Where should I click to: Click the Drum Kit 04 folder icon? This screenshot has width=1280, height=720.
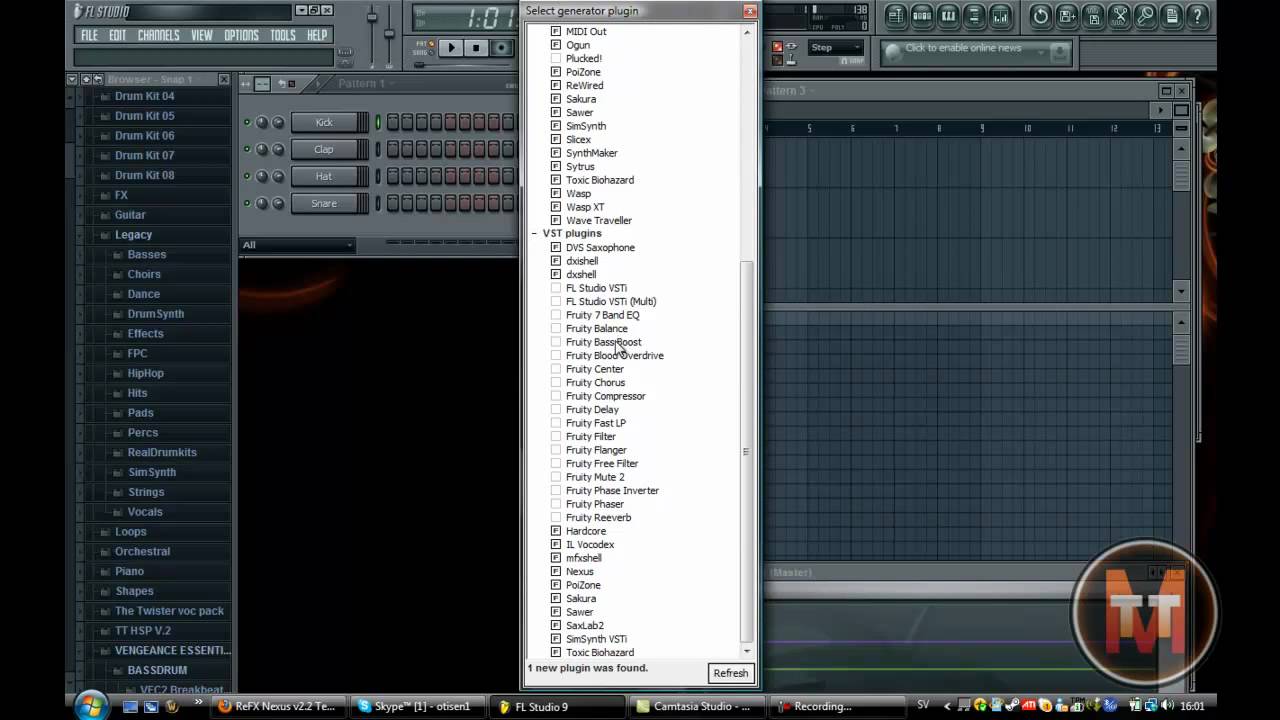click(103, 96)
